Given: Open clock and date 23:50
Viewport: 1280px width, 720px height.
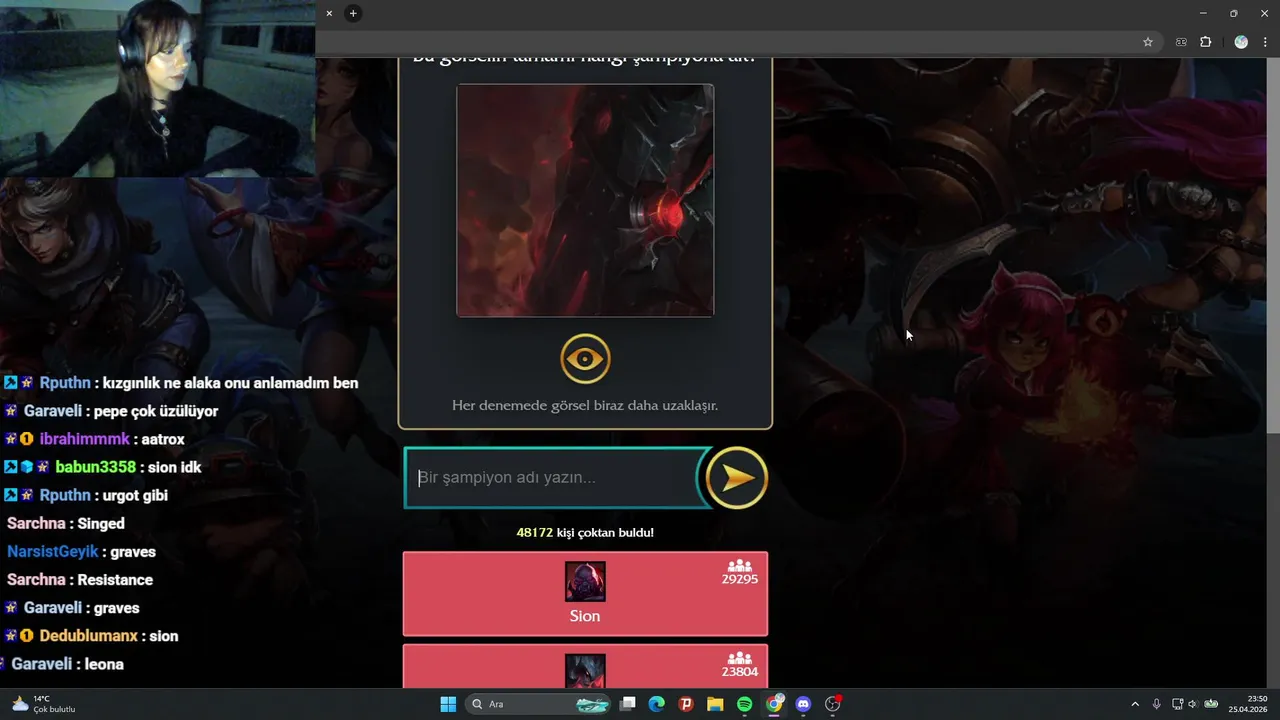Looking at the screenshot, I should click(x=1248, y=704).
